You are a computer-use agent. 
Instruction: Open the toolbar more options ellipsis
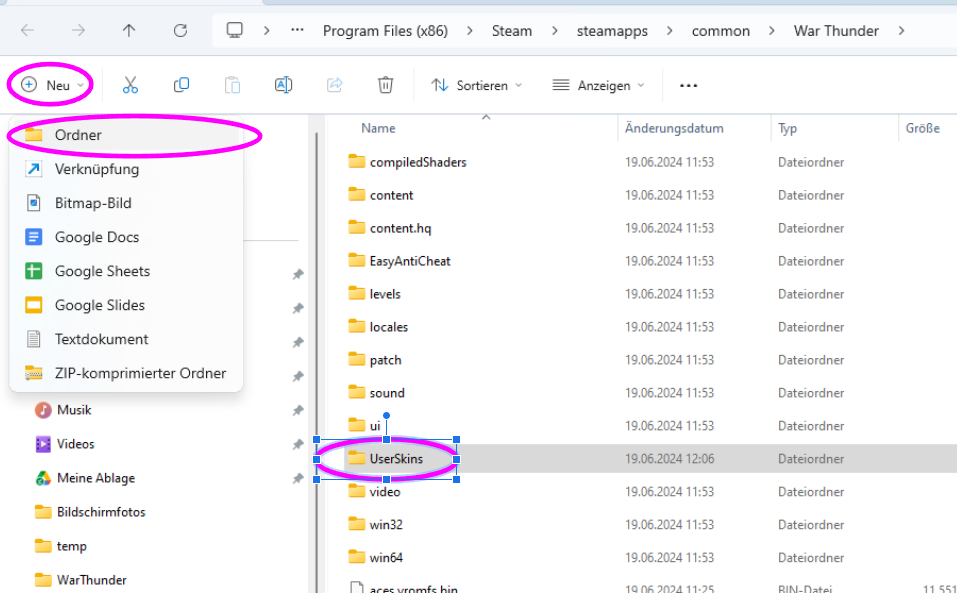click(x=688, y=85)
